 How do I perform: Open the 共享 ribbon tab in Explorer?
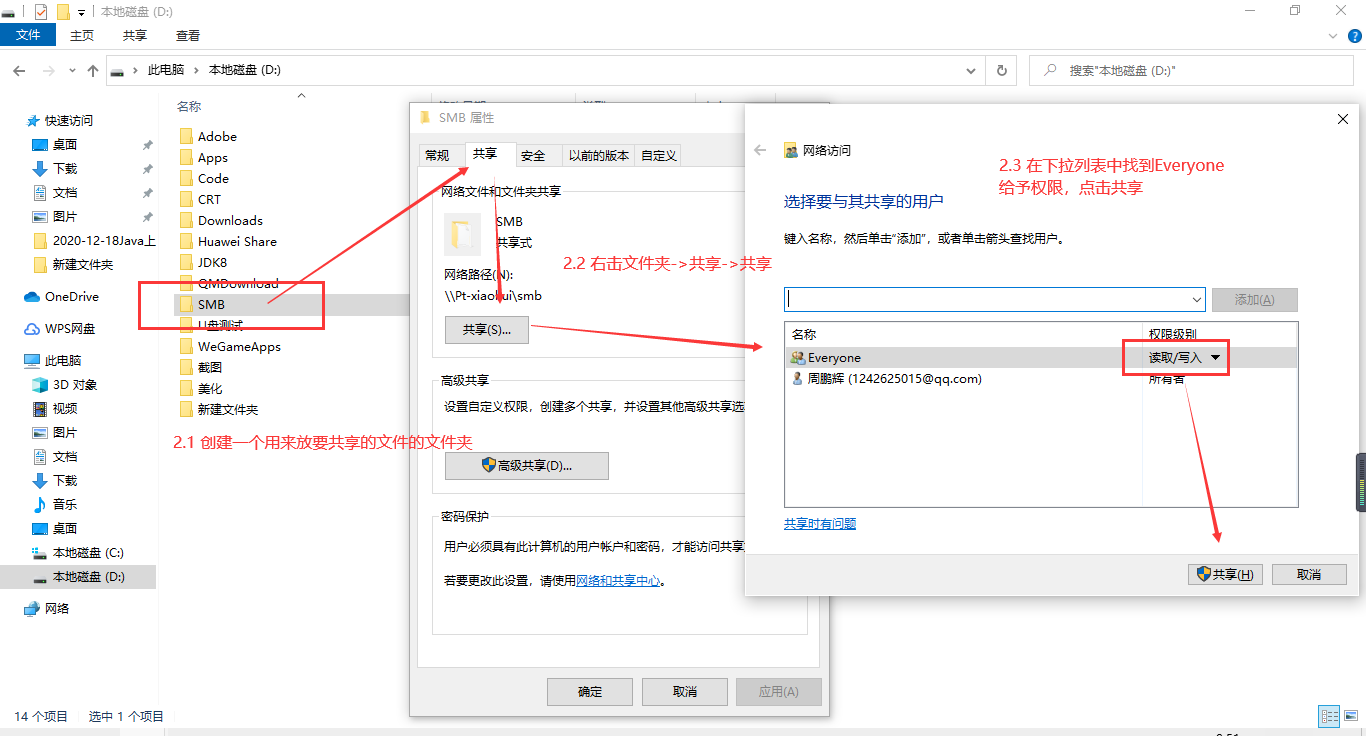[x=135, y=35]
